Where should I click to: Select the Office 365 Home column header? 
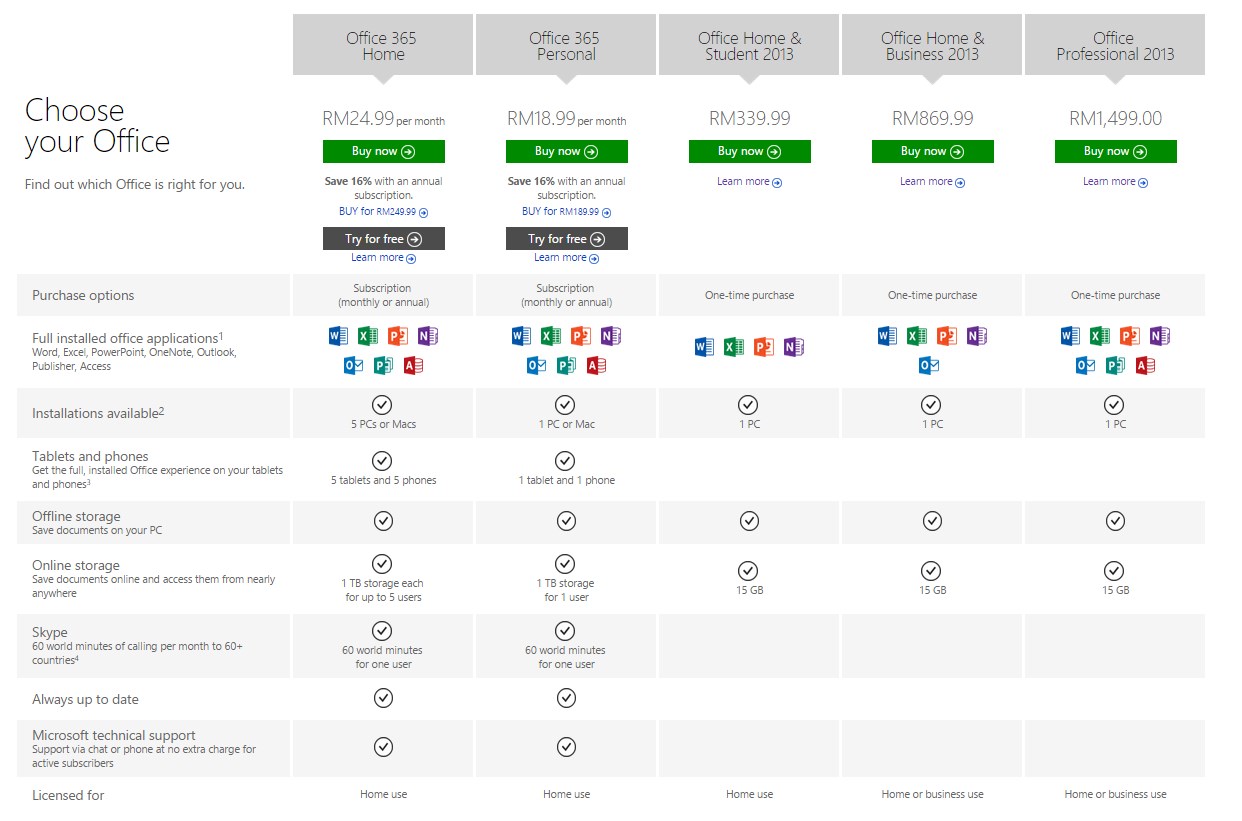pyautogui.click(x=383, y=45)
